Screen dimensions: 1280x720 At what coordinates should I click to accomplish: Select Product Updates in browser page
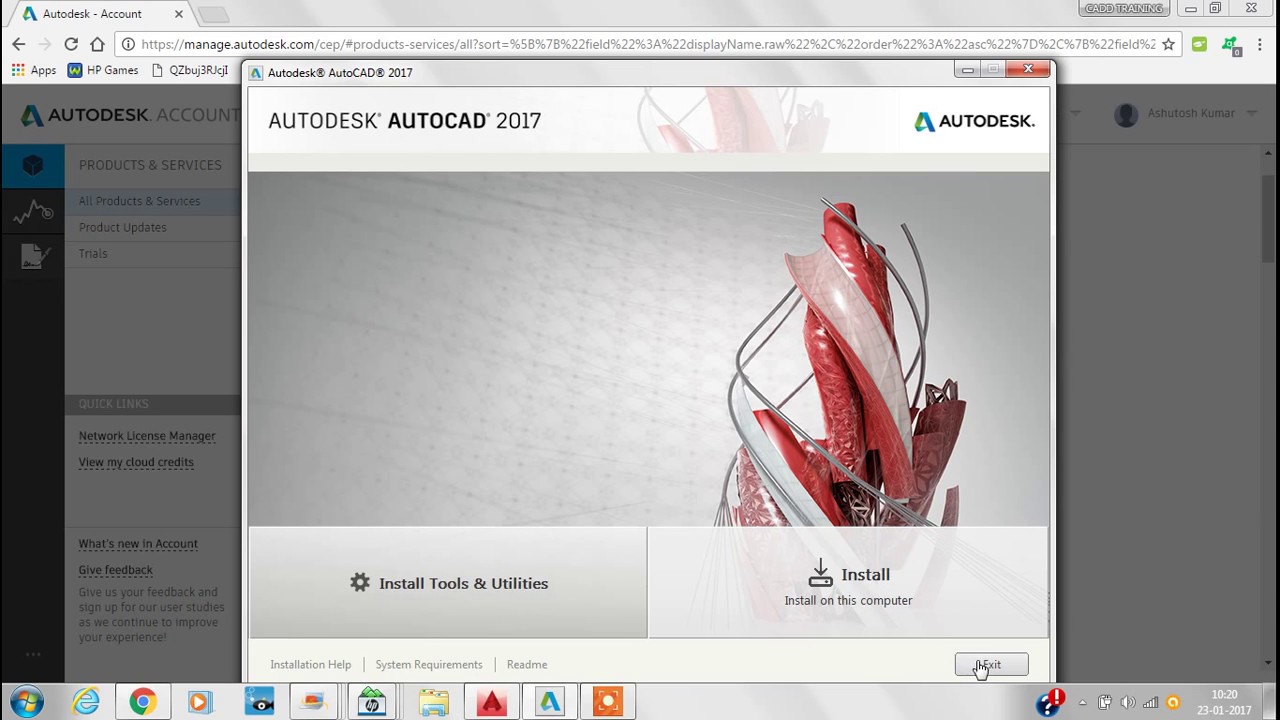(123, 227)
